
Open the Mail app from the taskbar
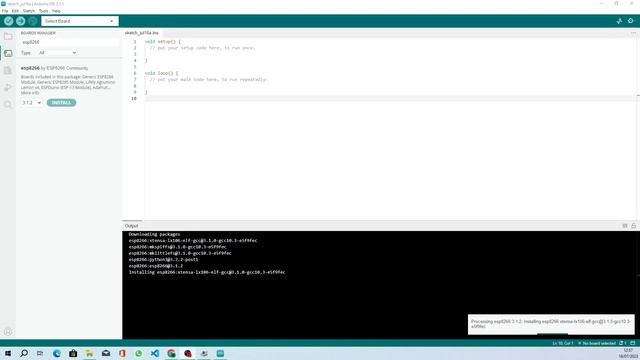[106, 353]
